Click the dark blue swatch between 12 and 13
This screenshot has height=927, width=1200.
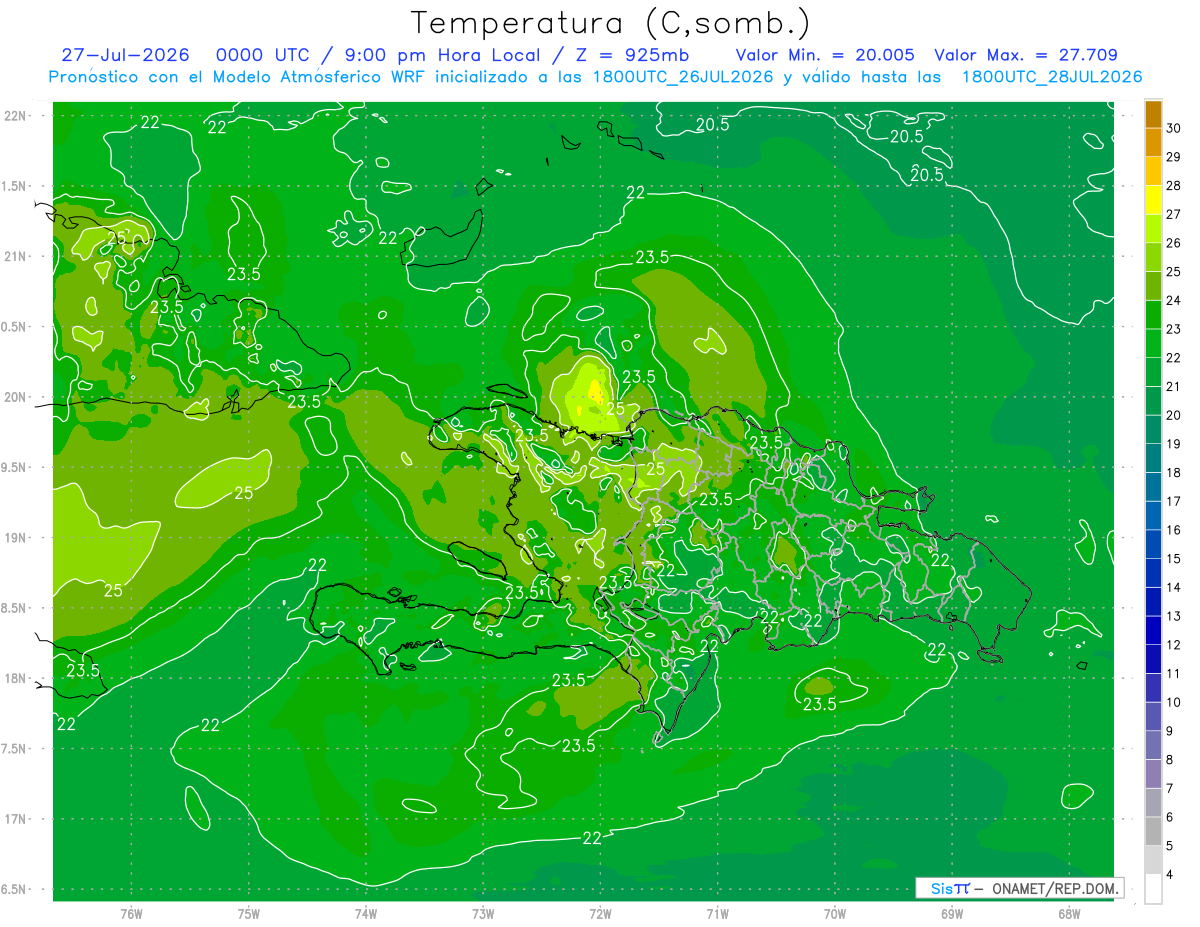pos(1153,630)
